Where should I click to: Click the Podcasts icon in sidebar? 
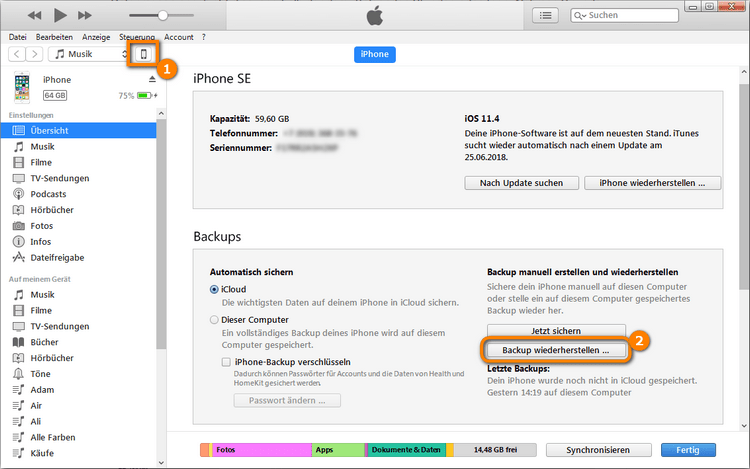[x=18, y=194]
